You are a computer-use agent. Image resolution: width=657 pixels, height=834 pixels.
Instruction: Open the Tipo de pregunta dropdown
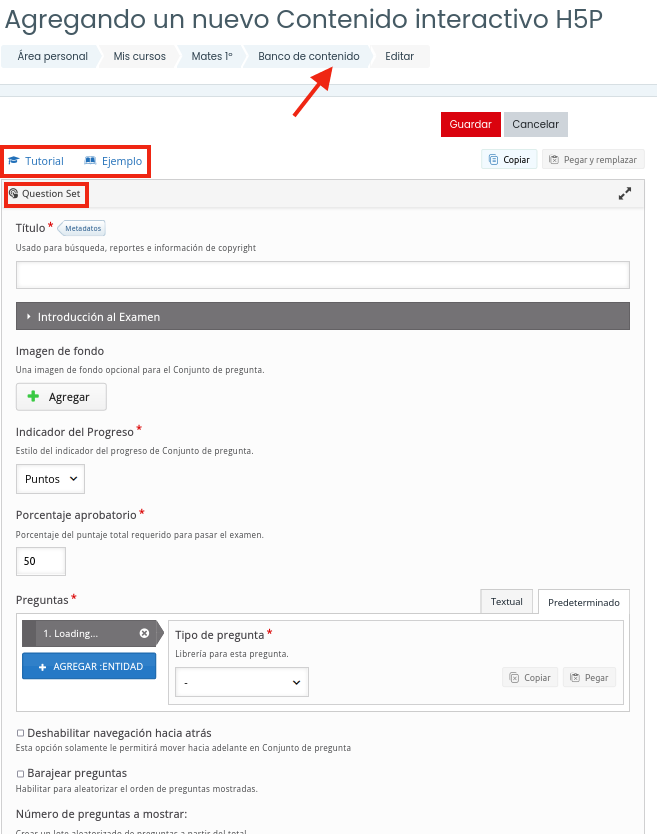click(242, 682)
